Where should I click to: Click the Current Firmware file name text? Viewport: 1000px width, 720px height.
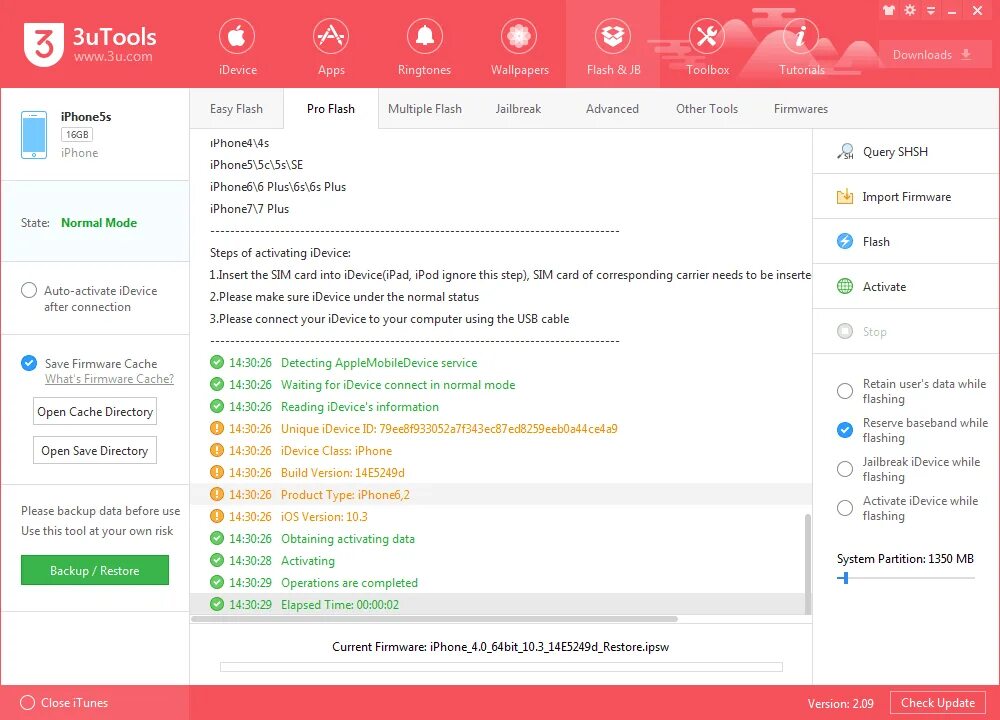click(549, 647)
